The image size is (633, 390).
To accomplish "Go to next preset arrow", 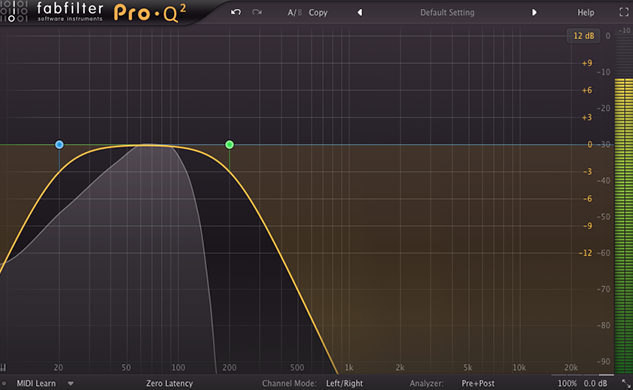I will 534,13.
